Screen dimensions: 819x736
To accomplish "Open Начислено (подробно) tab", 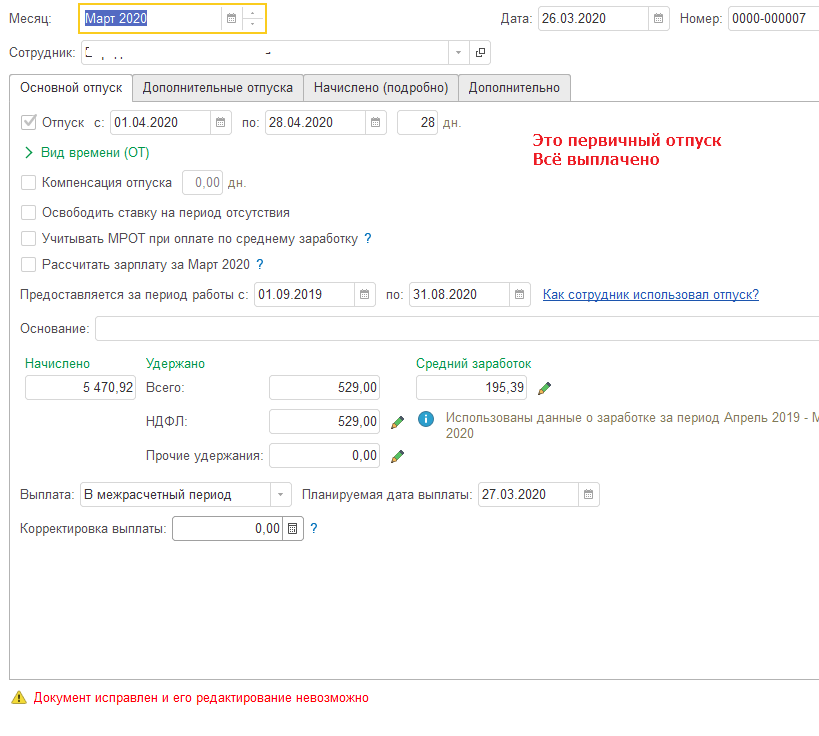I will click(380, 88).
